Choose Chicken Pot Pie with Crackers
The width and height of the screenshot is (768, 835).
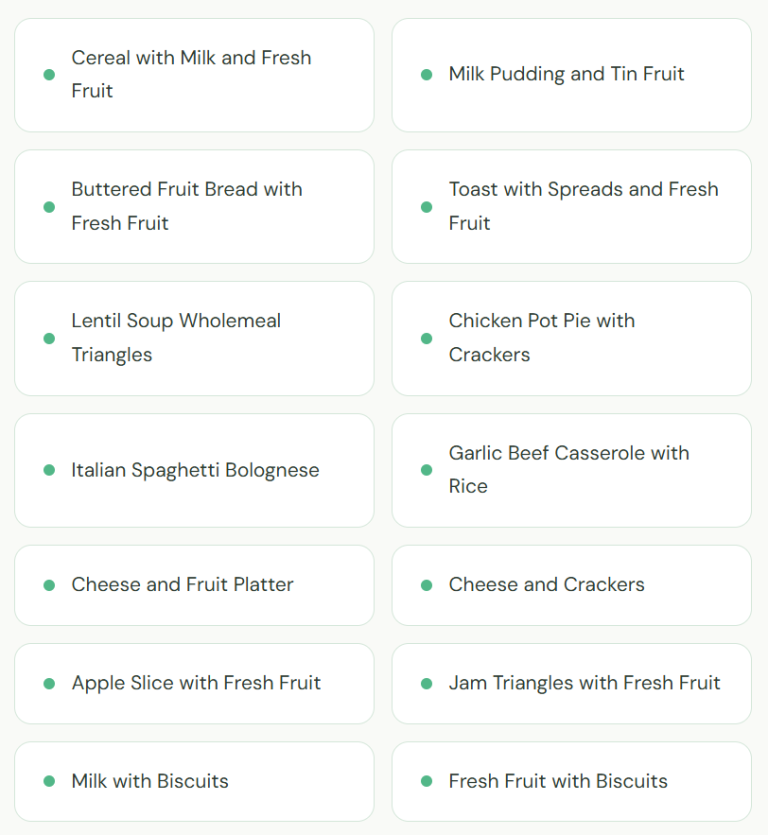pos(541,338)
